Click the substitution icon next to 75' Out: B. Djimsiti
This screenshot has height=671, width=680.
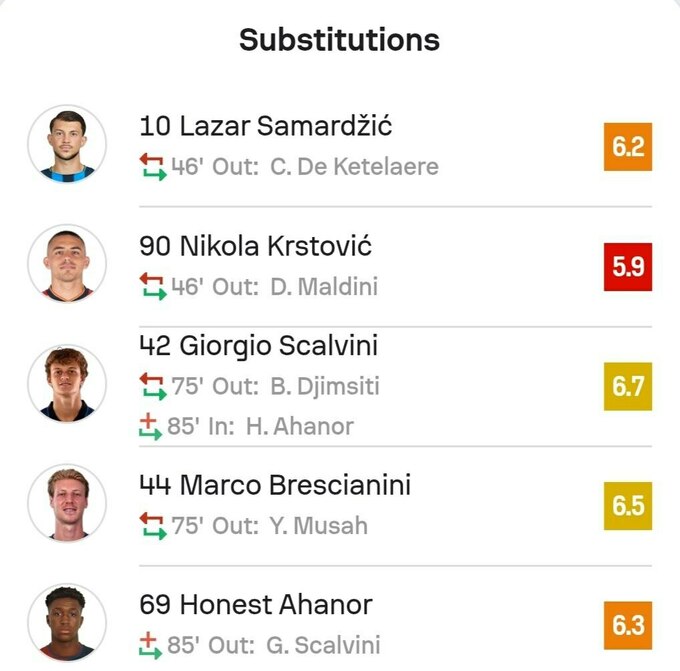152,386
